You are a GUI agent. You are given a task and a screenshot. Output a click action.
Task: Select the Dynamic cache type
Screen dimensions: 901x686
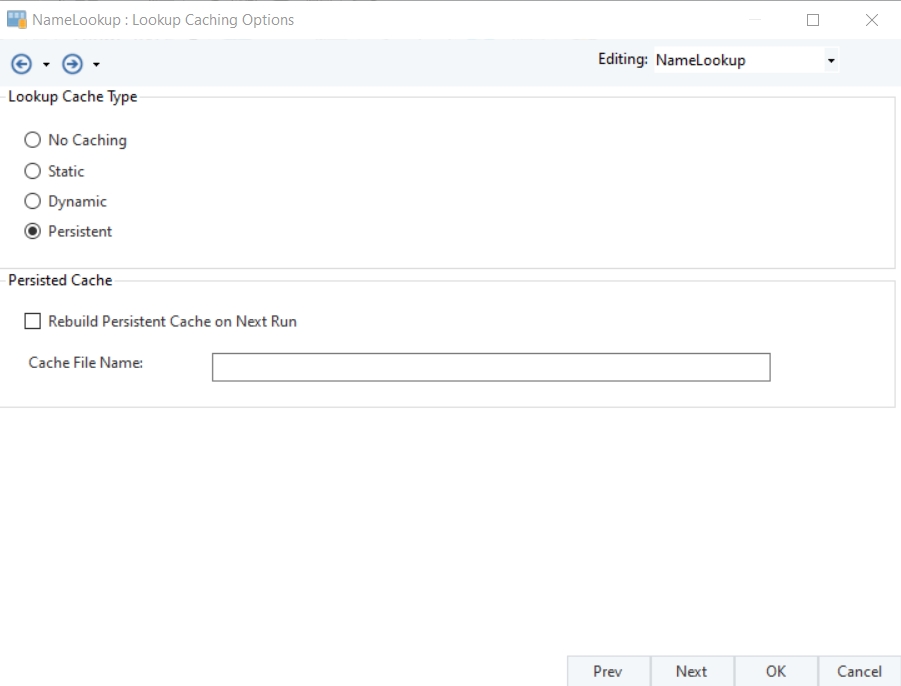coord(33,201)
